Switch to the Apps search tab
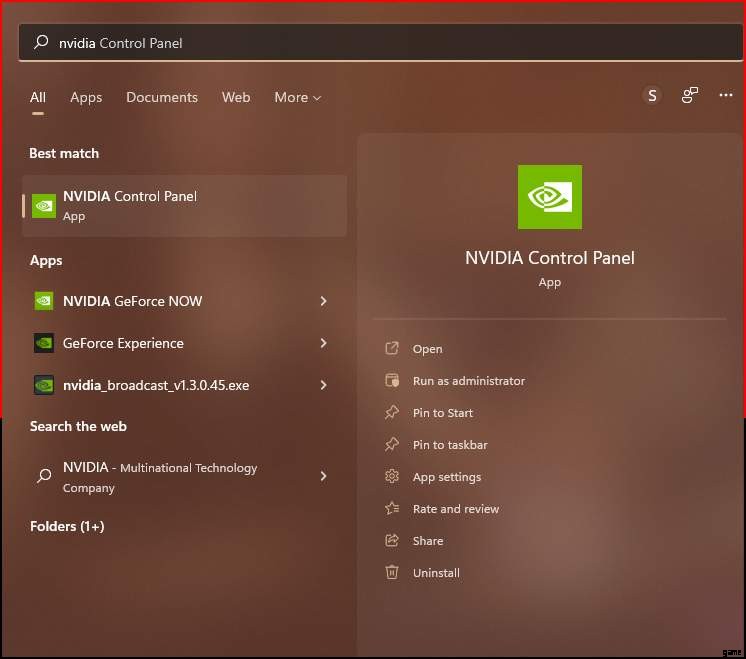 [x=86, y=97]
